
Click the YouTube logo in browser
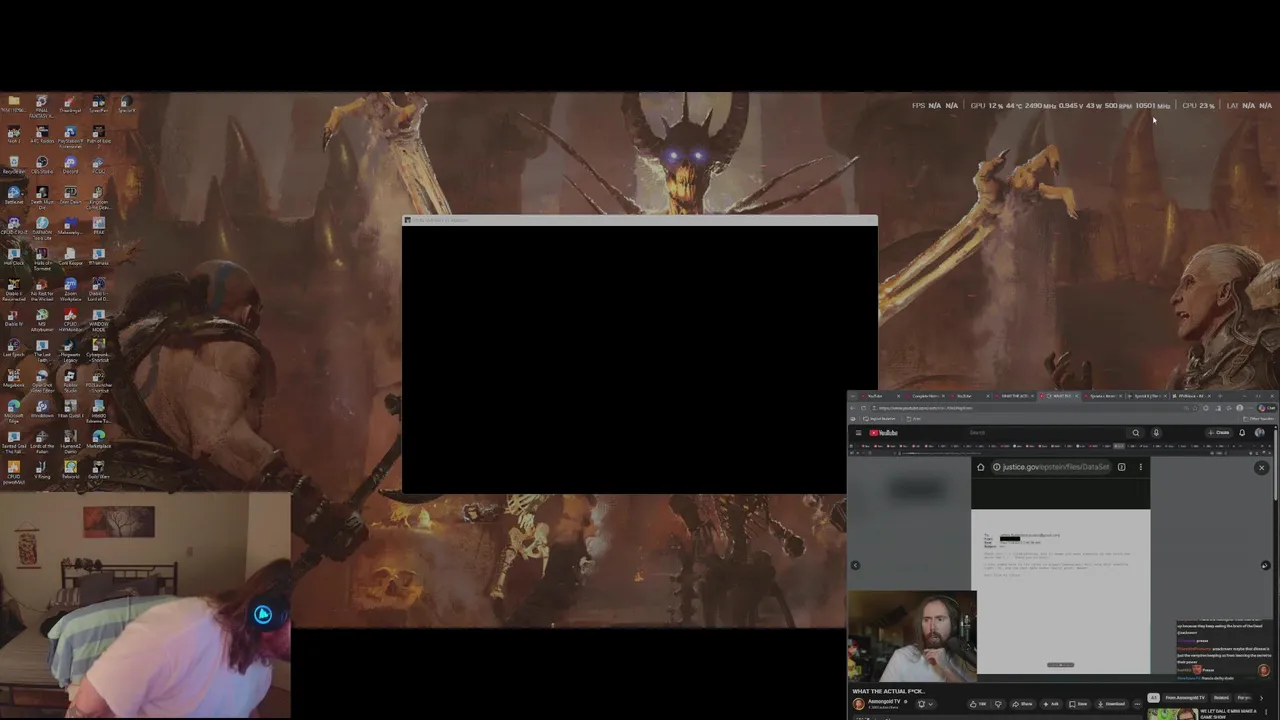[883, 433]
